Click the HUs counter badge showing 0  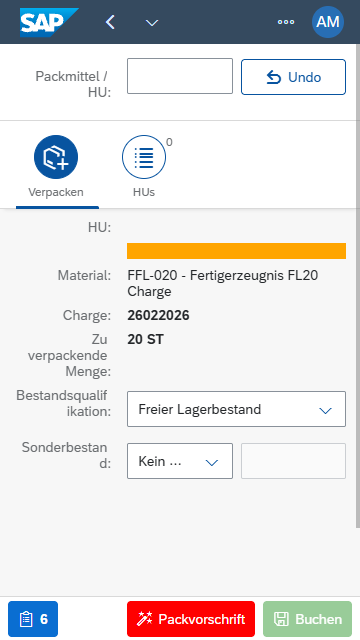coord(169,142)
